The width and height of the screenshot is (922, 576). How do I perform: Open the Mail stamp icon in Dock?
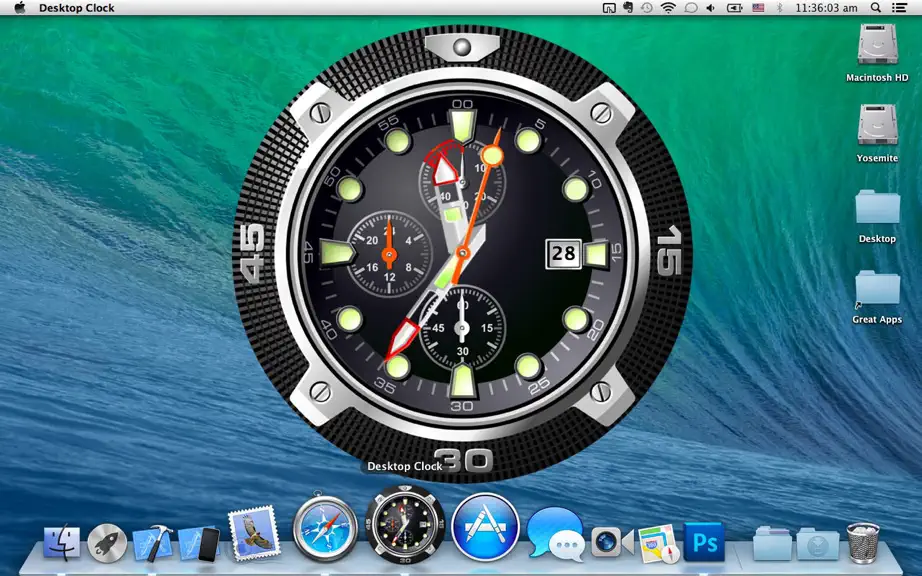coord(252,534)
